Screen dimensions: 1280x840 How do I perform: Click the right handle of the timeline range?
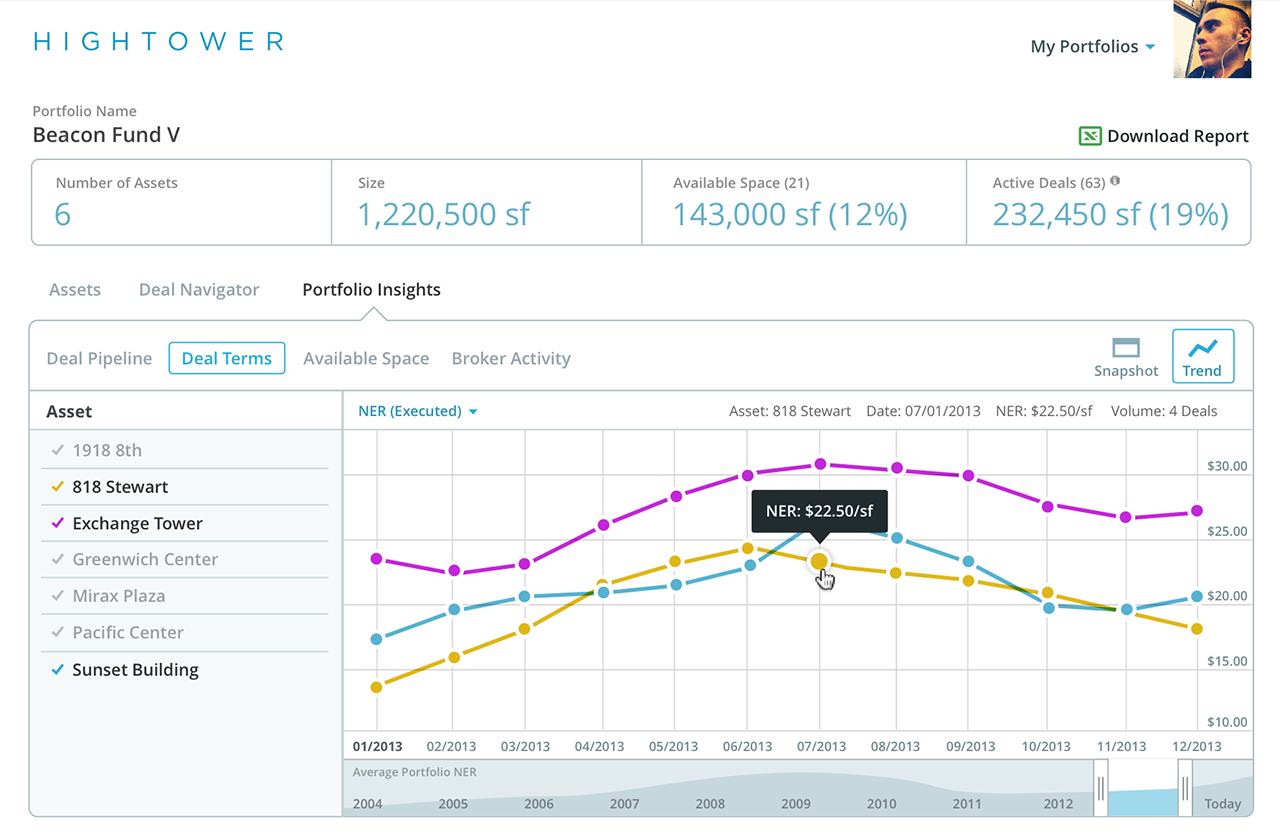(x=1185, y=788)
